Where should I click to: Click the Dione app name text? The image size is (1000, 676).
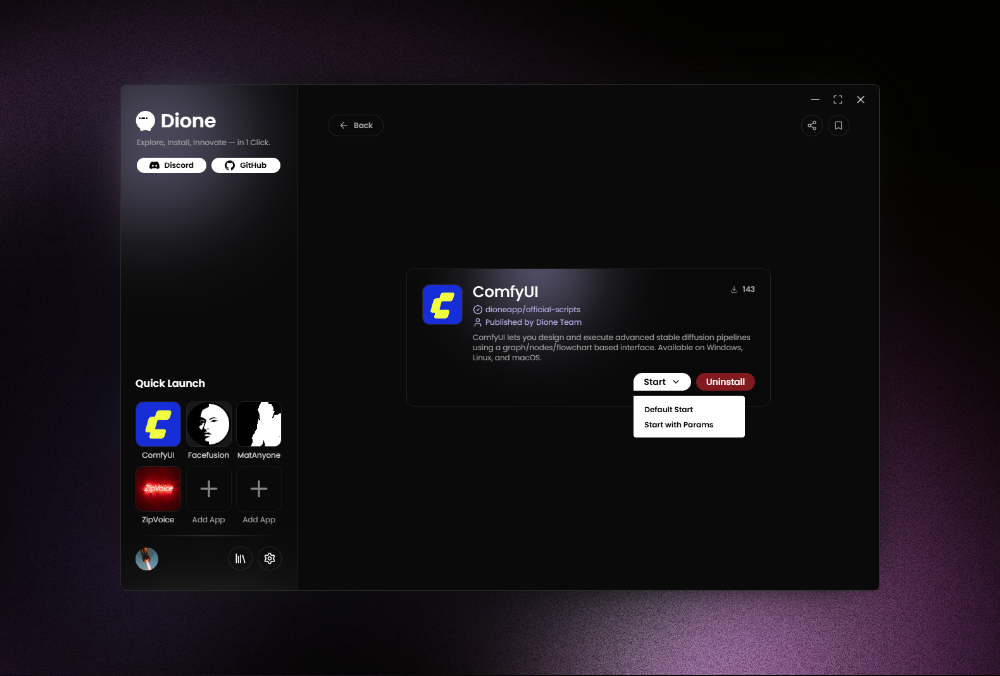tap(188, 121)
